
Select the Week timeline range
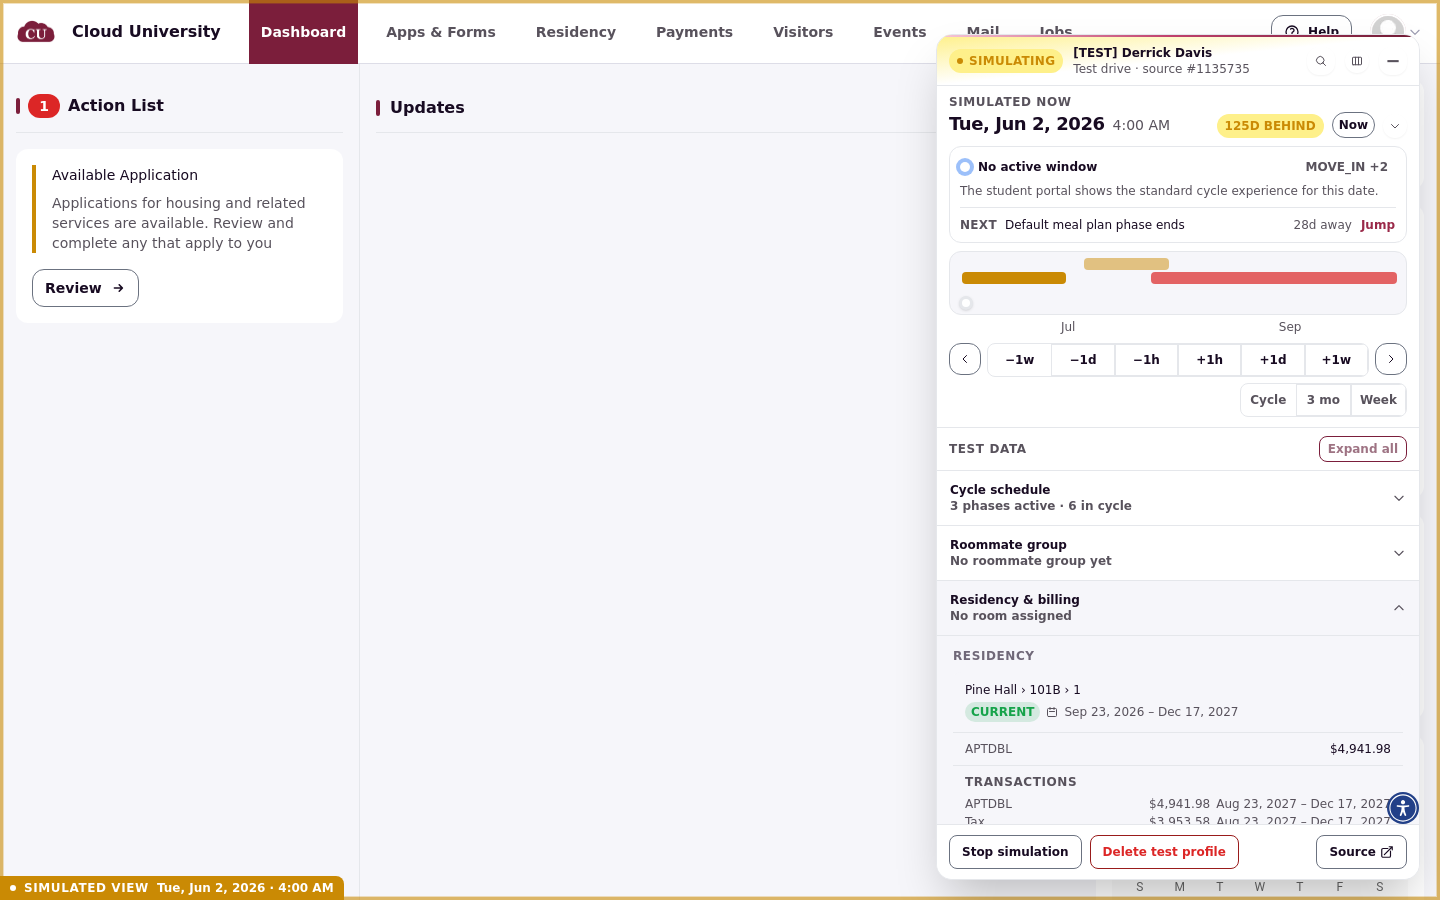click(1378, 400)
